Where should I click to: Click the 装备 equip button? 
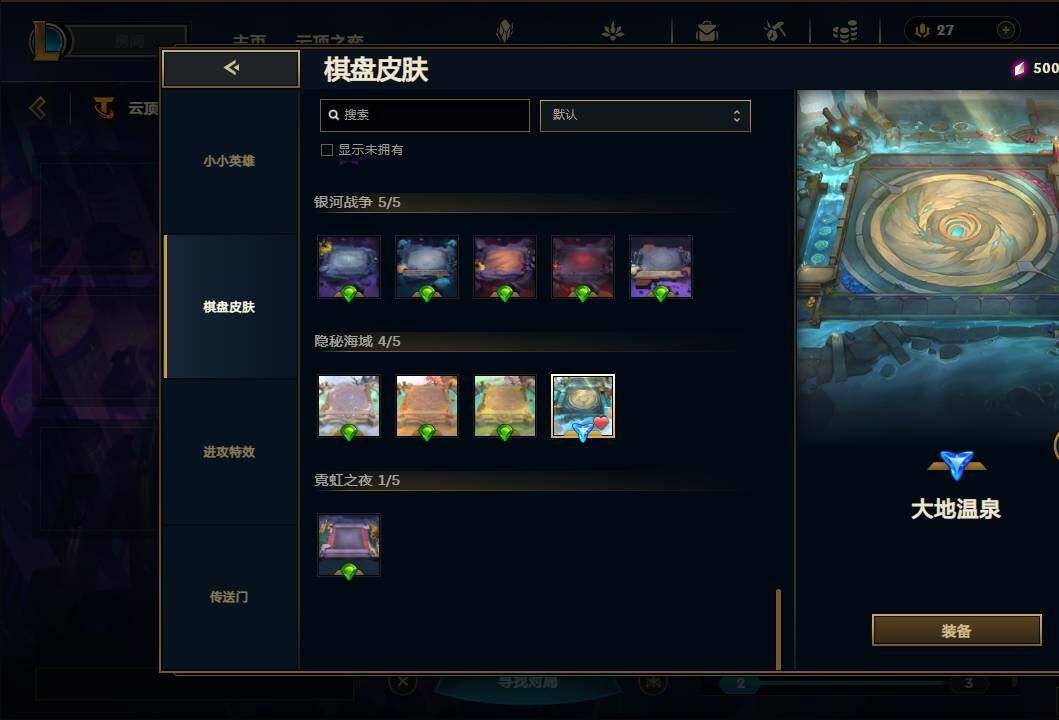pyautogui.click(x=956, y=631)
